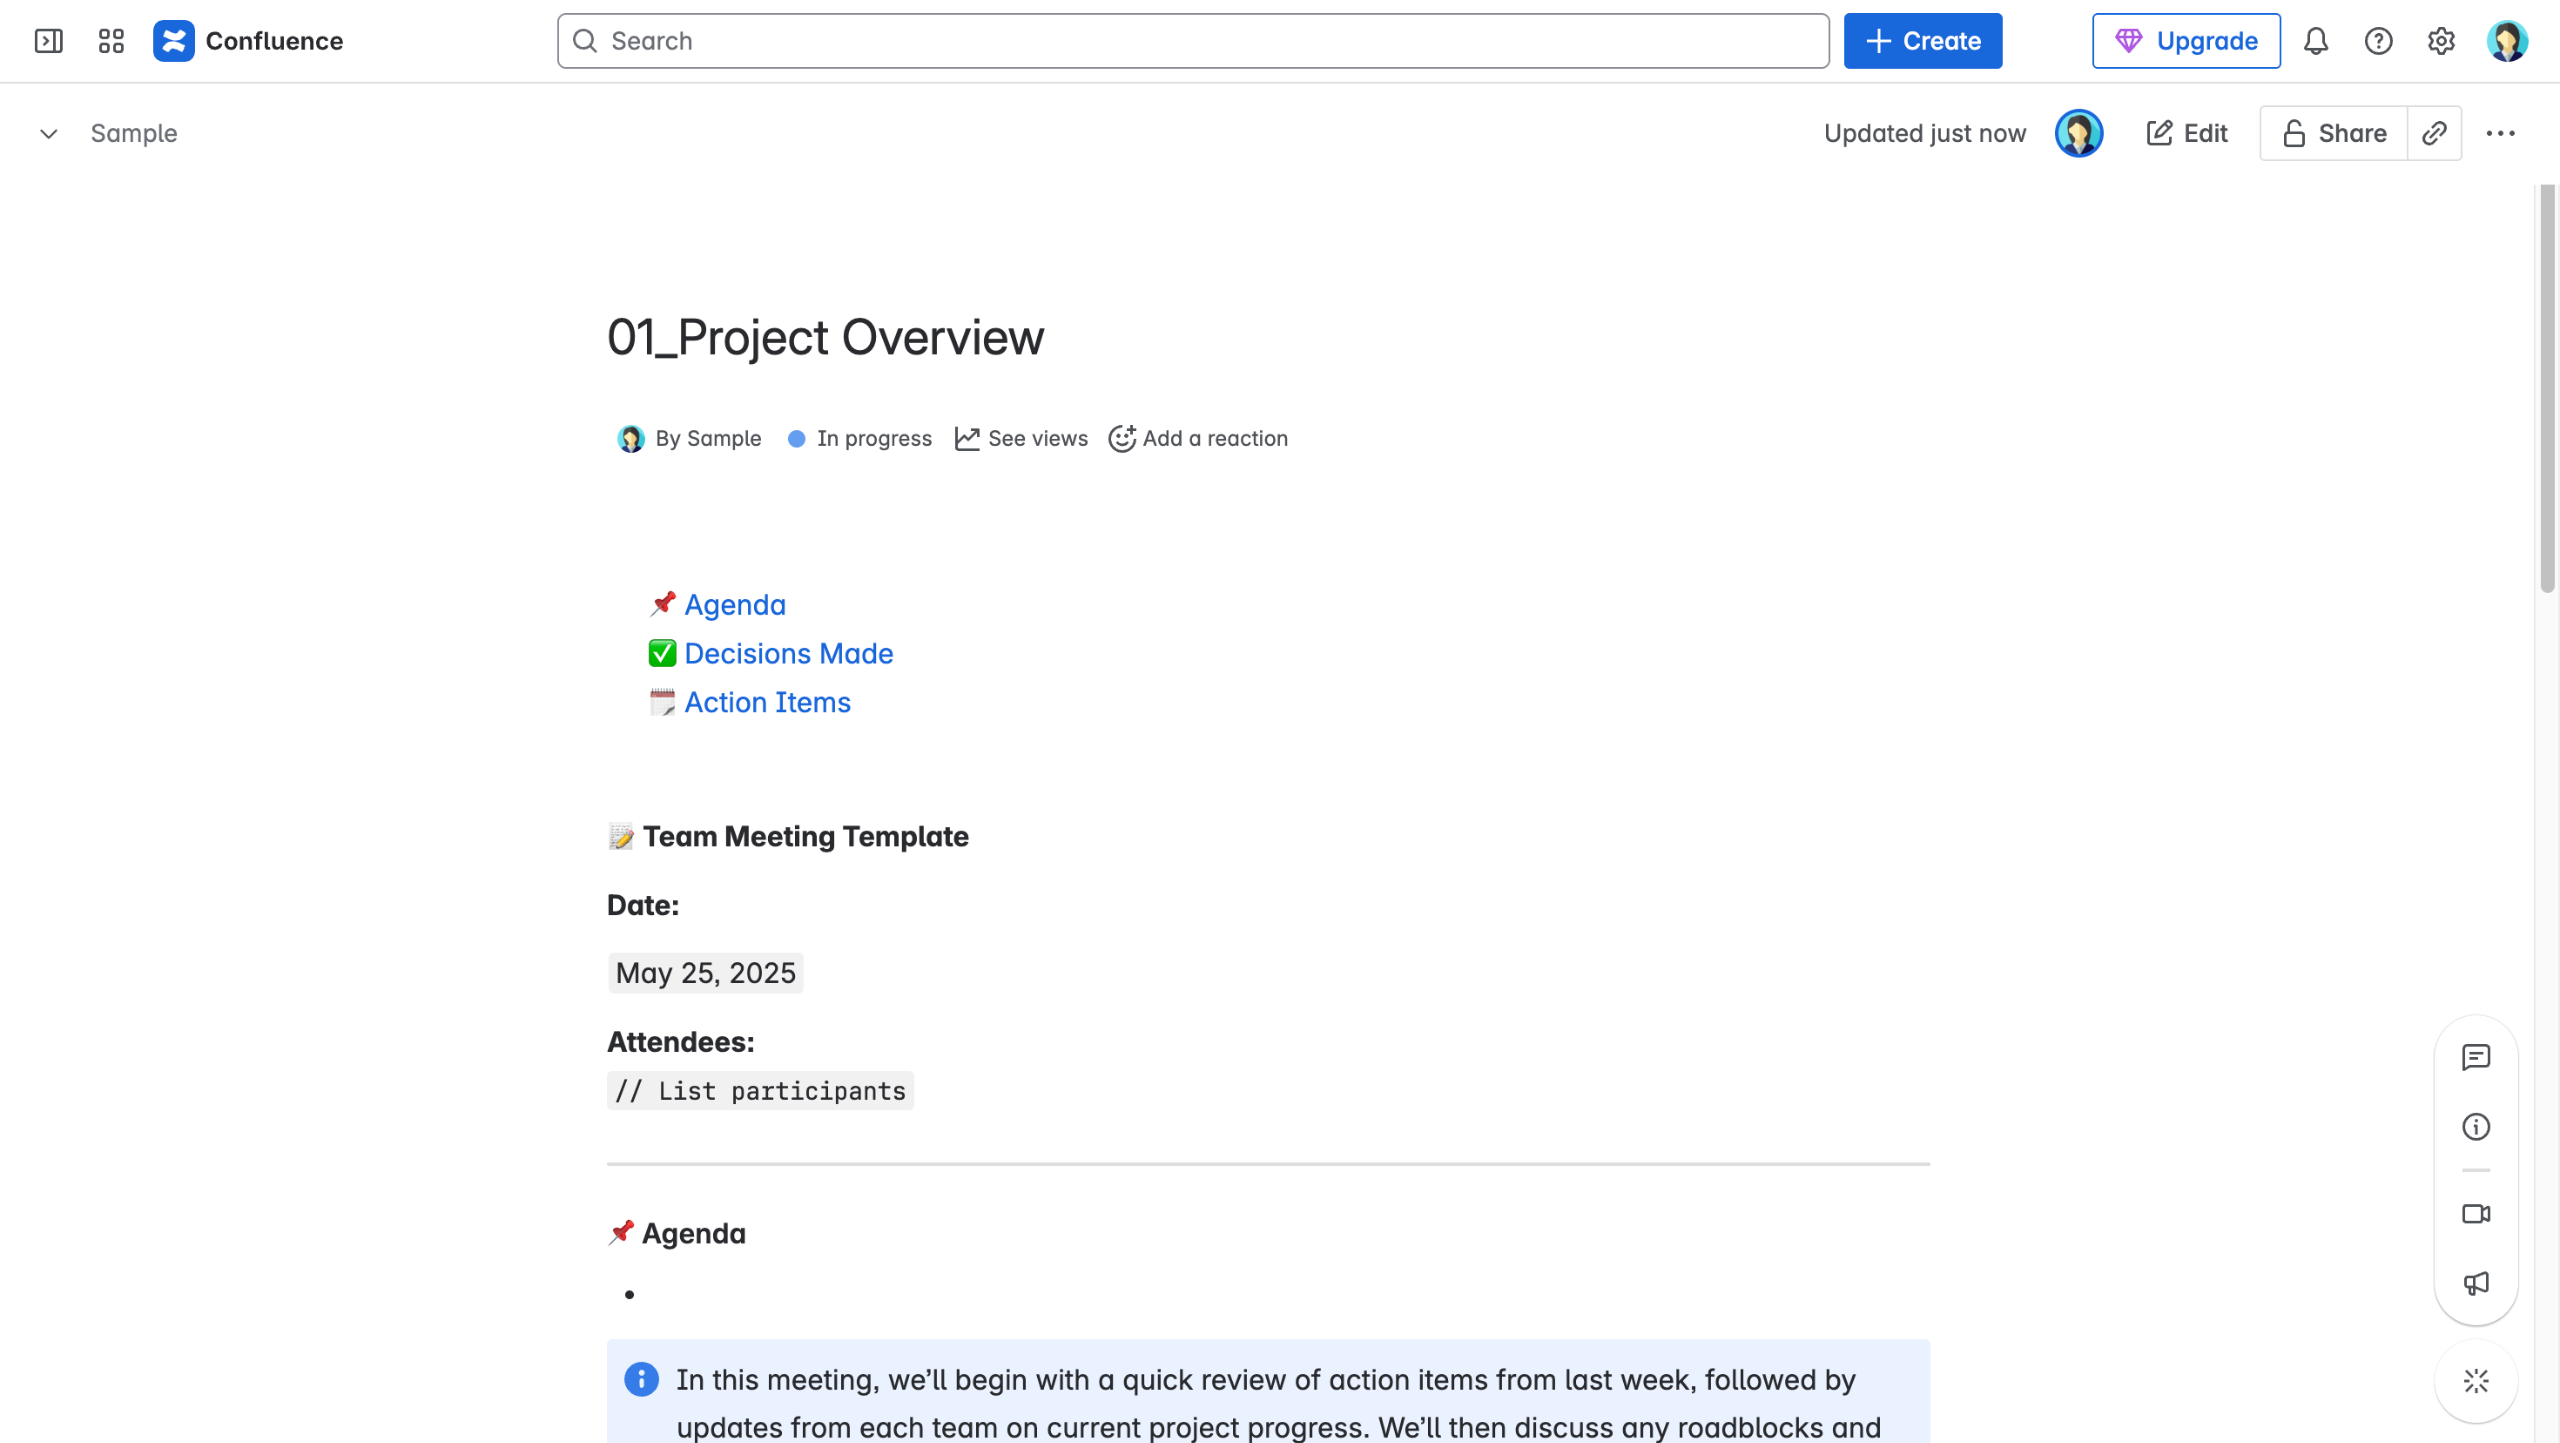
Task: Change the In progress page status
Action: coord(860,438)
